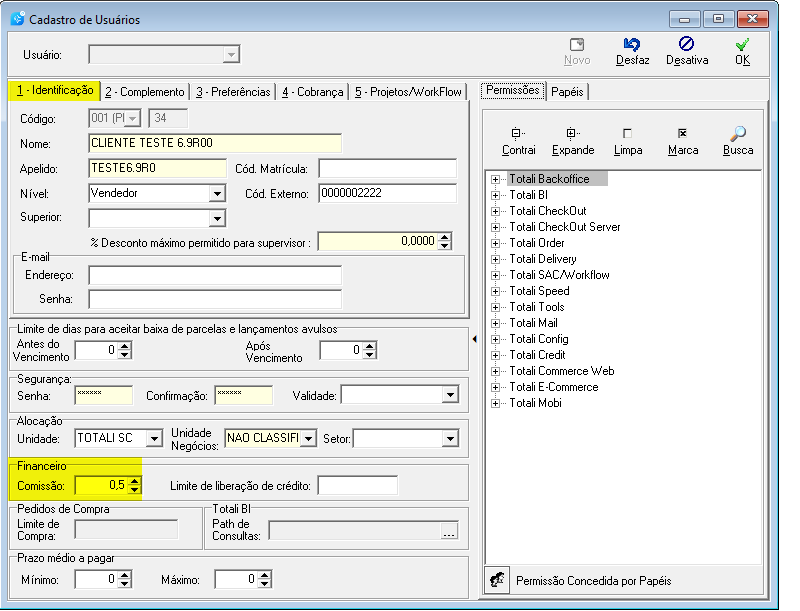The height and width of the screenshot is (611, 800).
Task: Click the Apelido field TESTE6.9R0
Action: pyautogui.click(x=157, y=168)
